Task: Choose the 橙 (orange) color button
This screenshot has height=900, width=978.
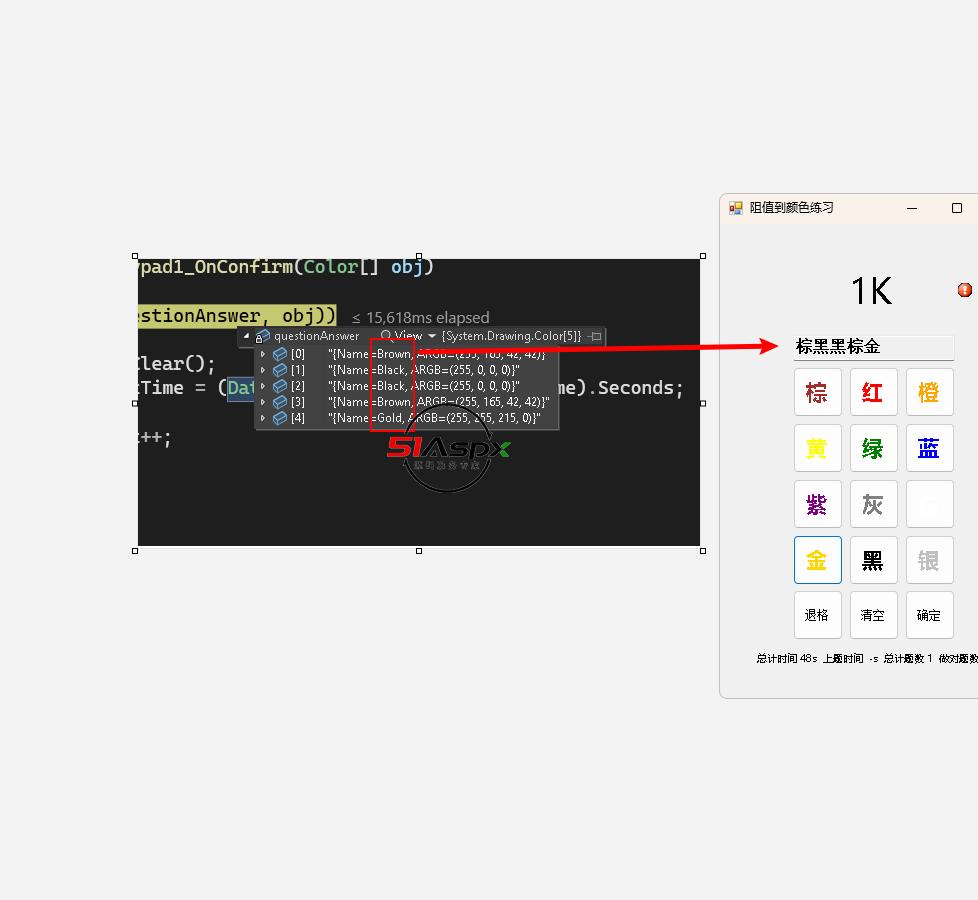Action: pos(929,392)
